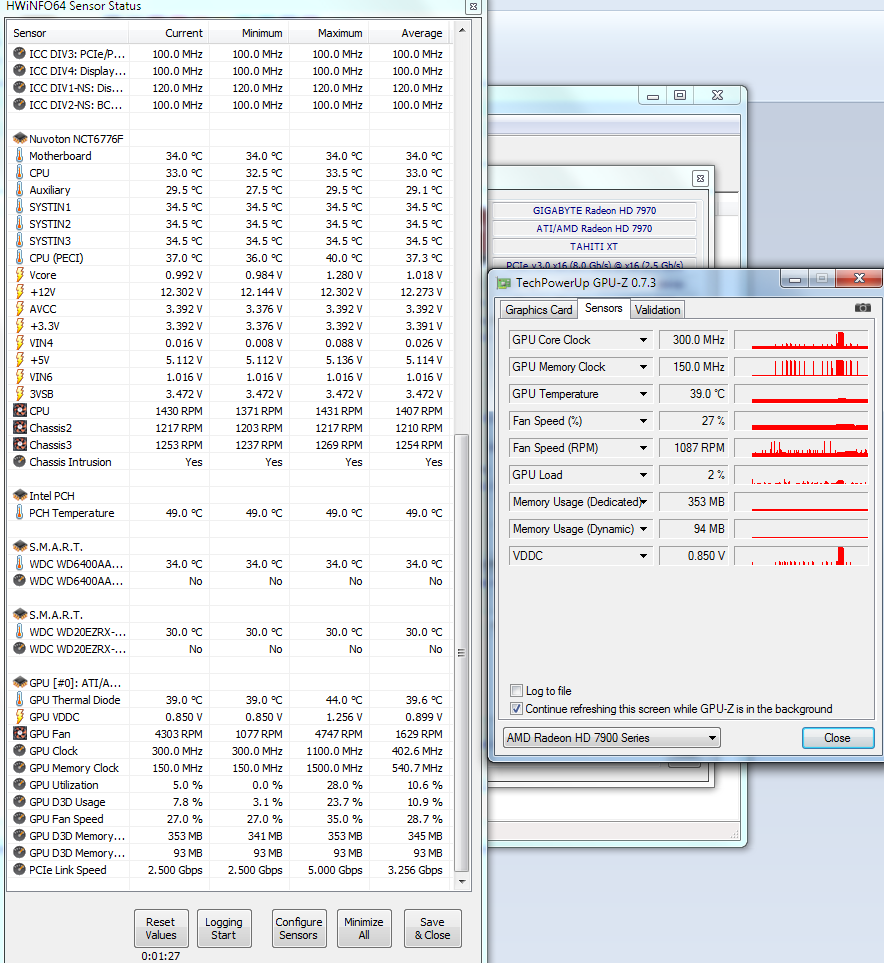The image size is (884, 963).
Task: Click the GPU Utilization icon
Action: [x=20, y=785]
